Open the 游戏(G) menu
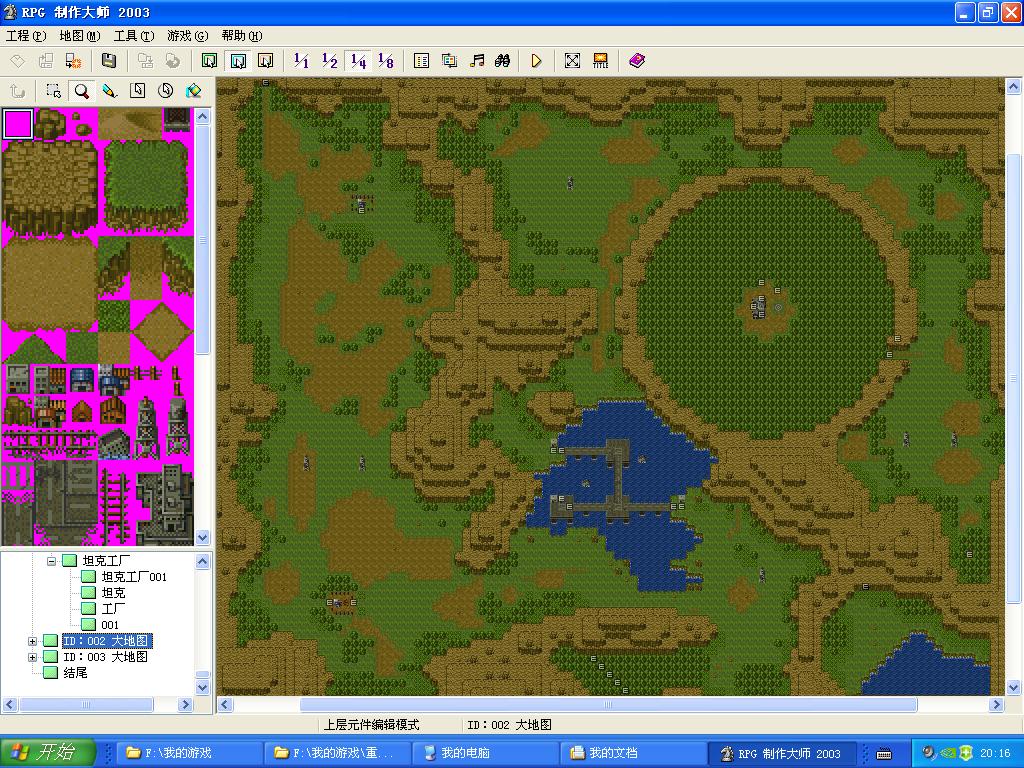 (x=187, y=36)
